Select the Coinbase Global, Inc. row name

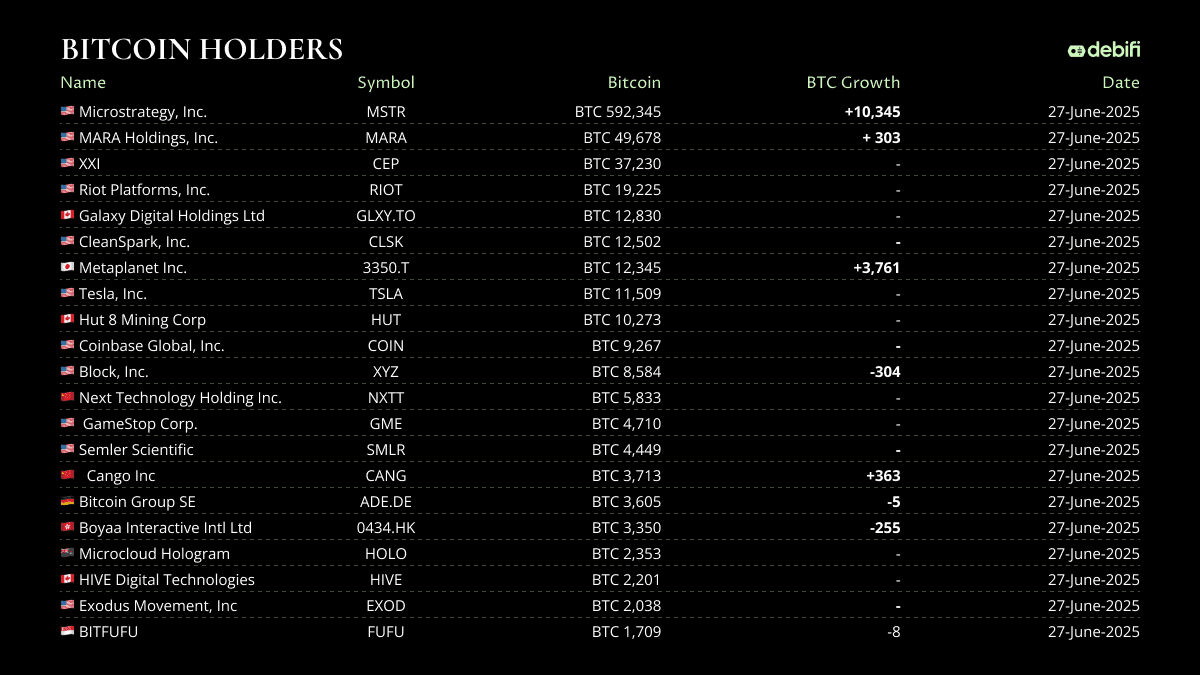pyautogui.click(x=151, y=346)
